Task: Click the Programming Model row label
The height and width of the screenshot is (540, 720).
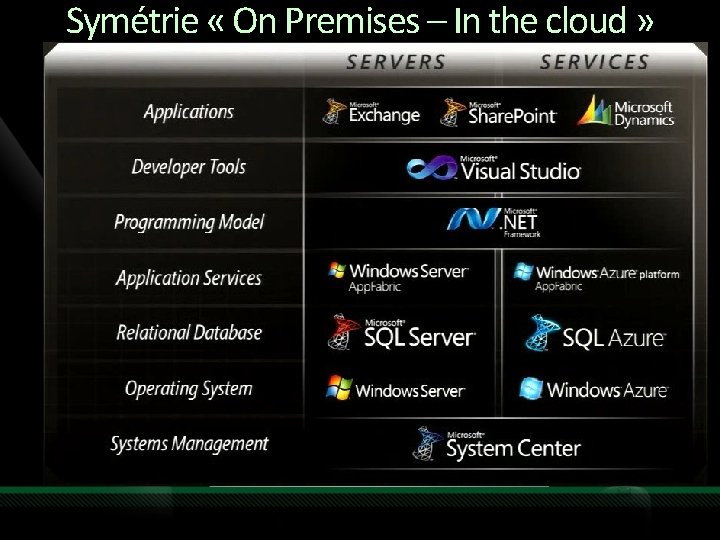Action: (189, 222)
